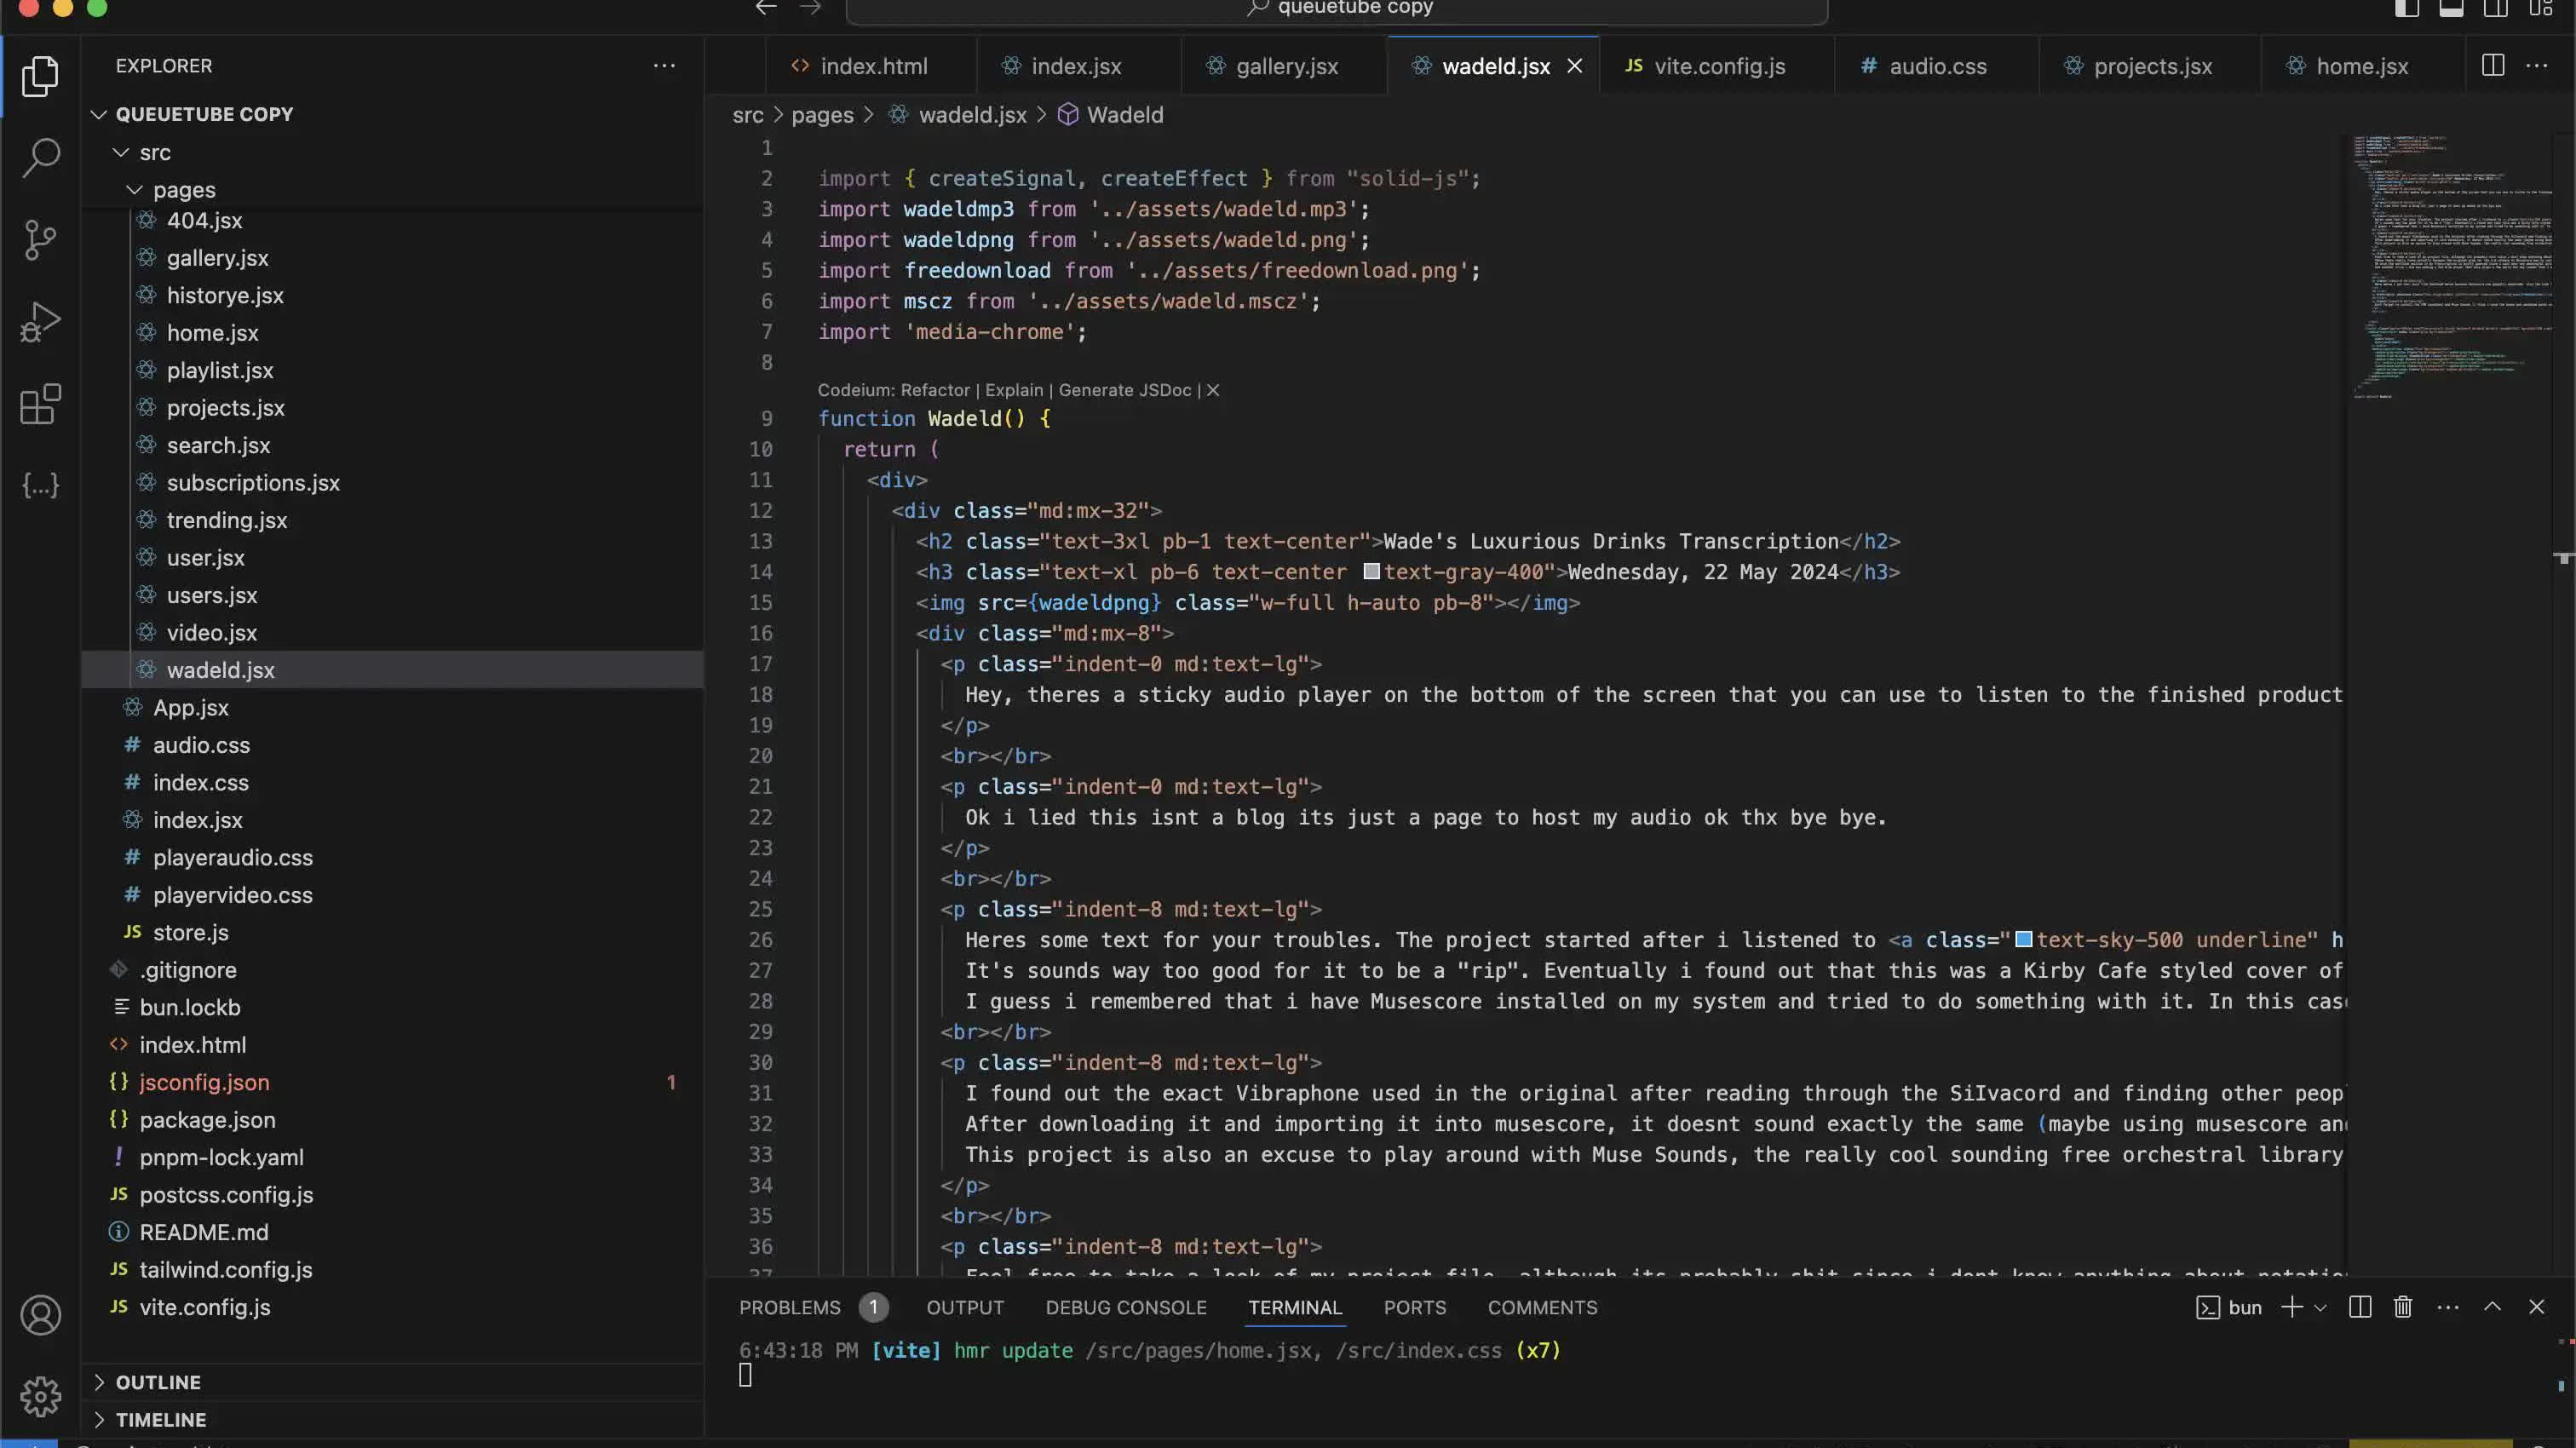Open Run and Debug view
This screenshot has height=1448, width=2576.
tap(40, 322)
